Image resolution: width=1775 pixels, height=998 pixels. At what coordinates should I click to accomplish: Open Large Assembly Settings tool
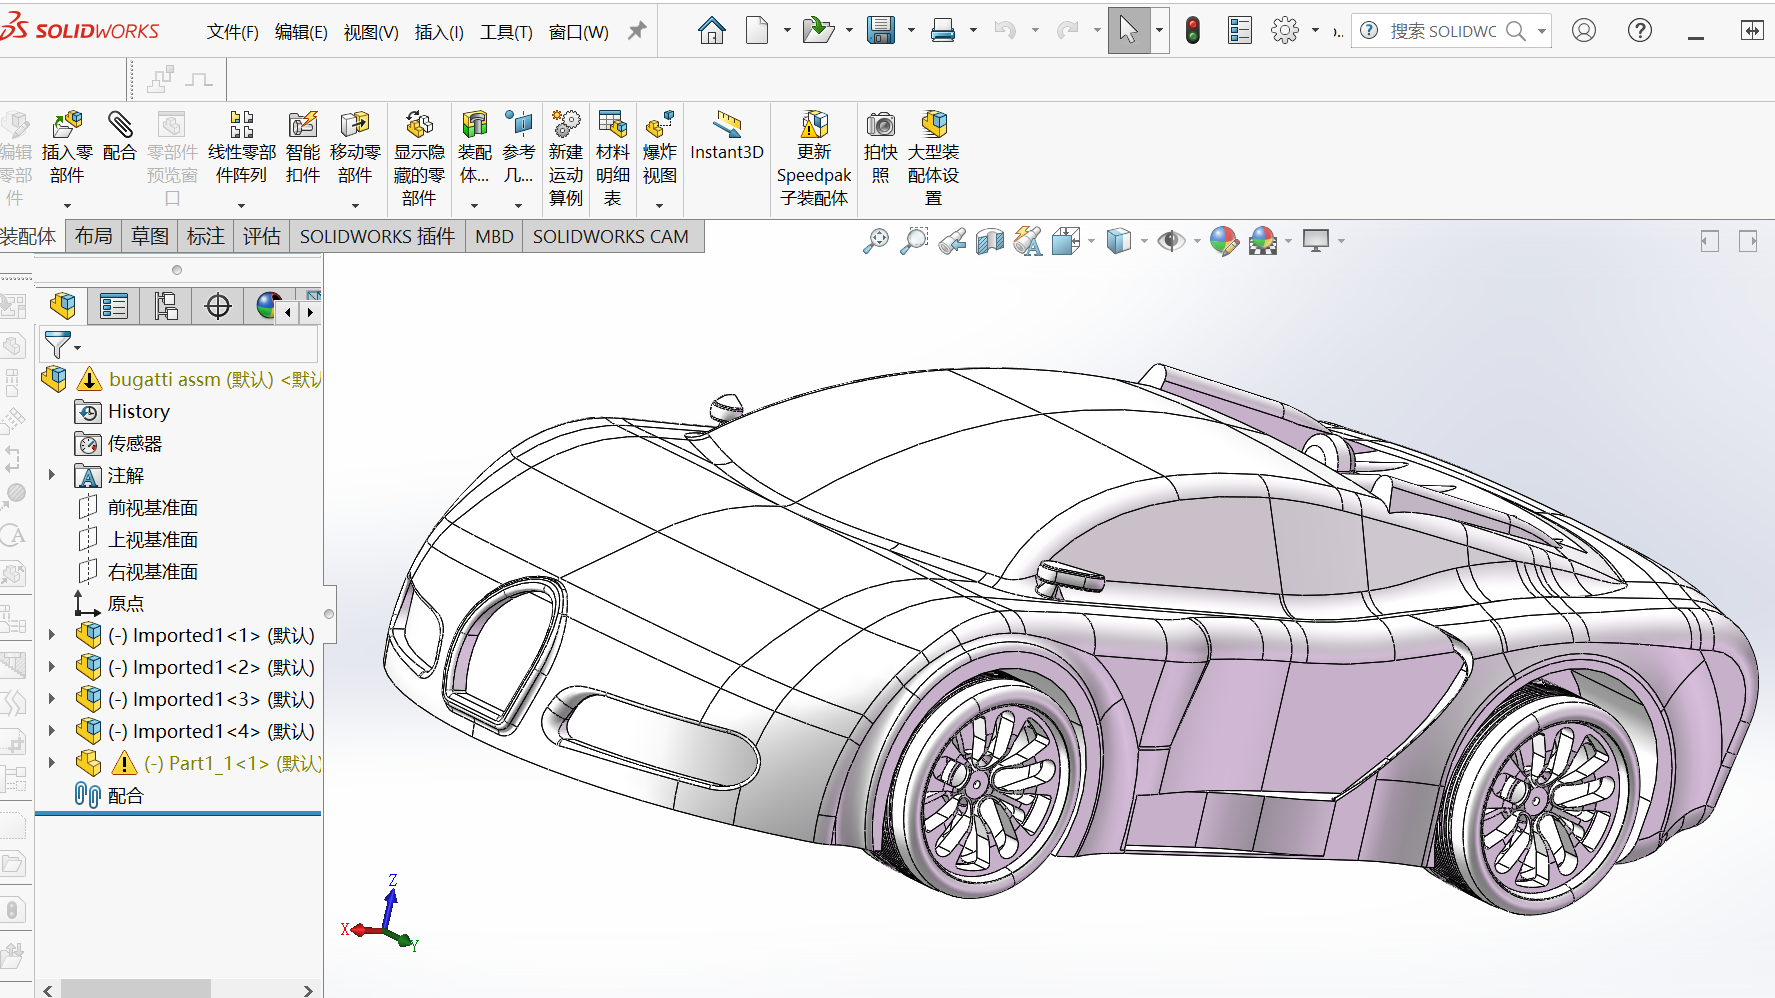click(x=933, y=159)
